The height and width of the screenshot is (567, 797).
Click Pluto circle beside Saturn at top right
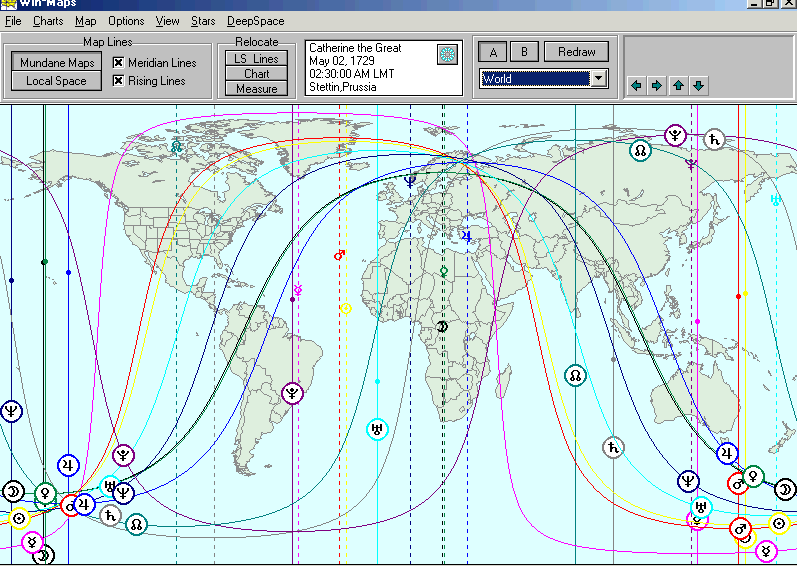[676, 135]
